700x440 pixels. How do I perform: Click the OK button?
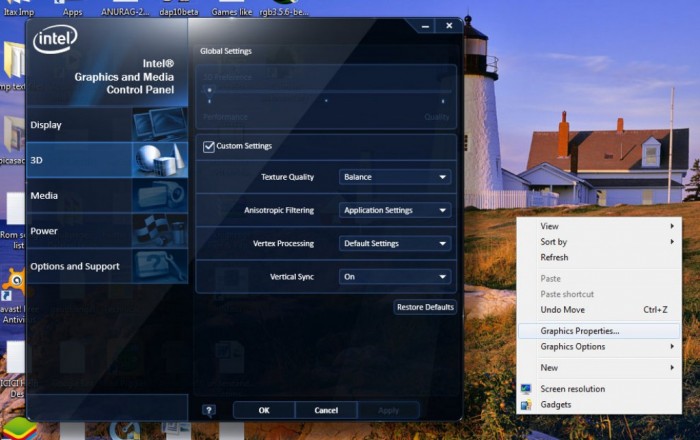click(264, 410)
